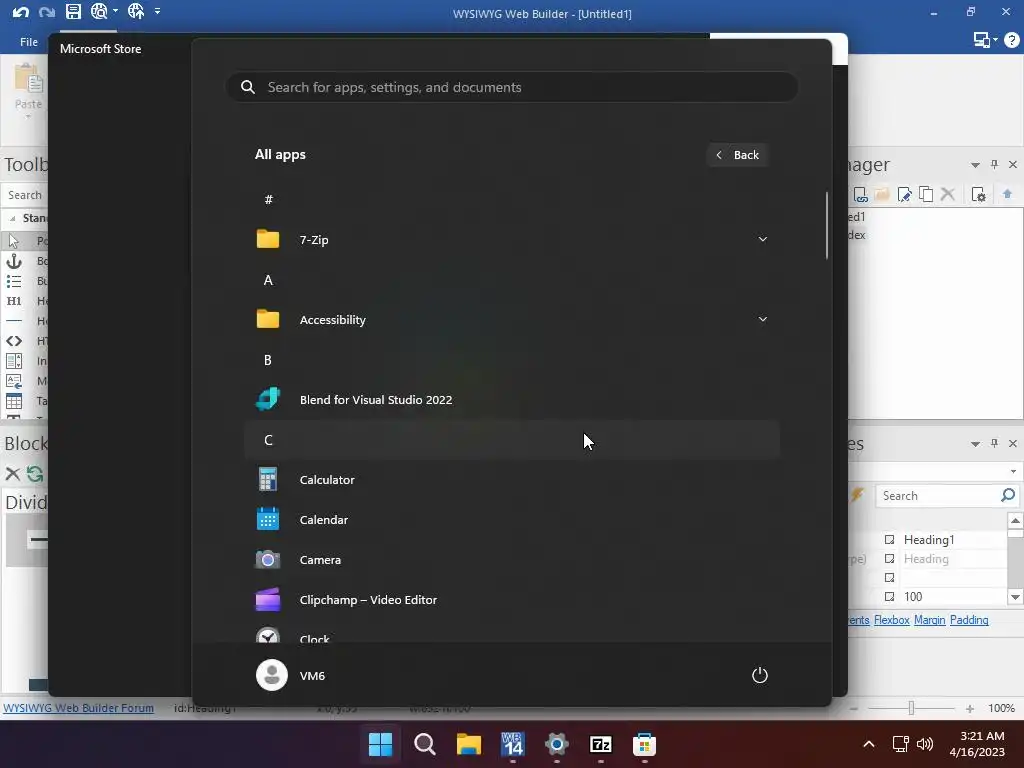Click the 100 property value

(913, 596)
